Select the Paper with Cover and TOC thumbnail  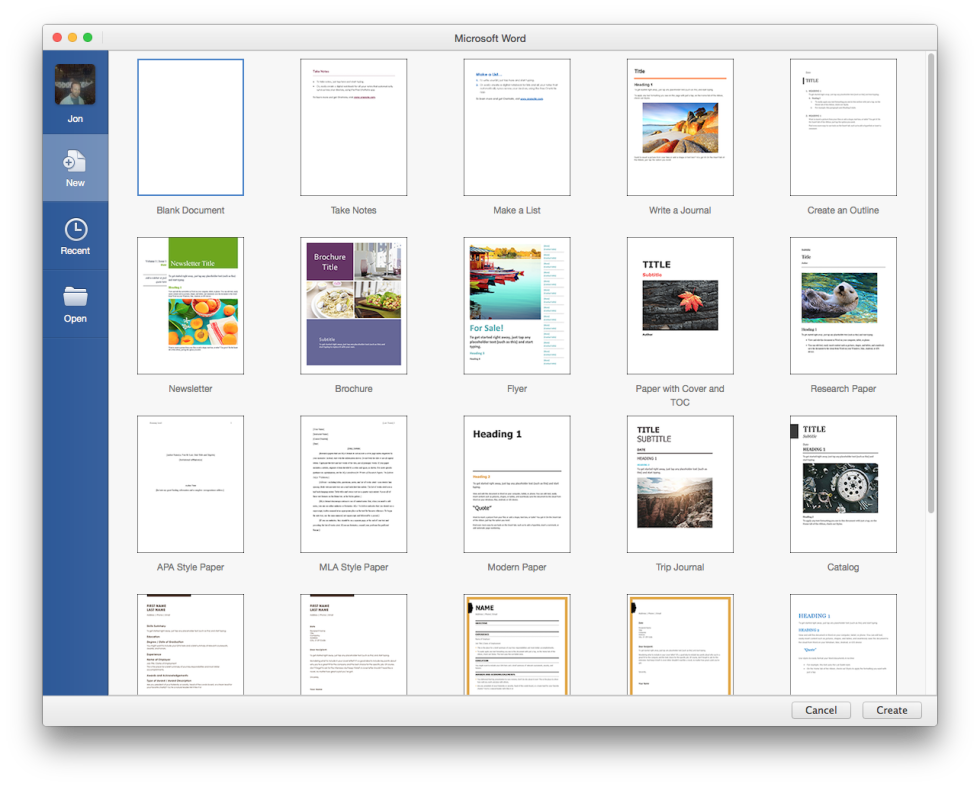[x=680, y=306]
